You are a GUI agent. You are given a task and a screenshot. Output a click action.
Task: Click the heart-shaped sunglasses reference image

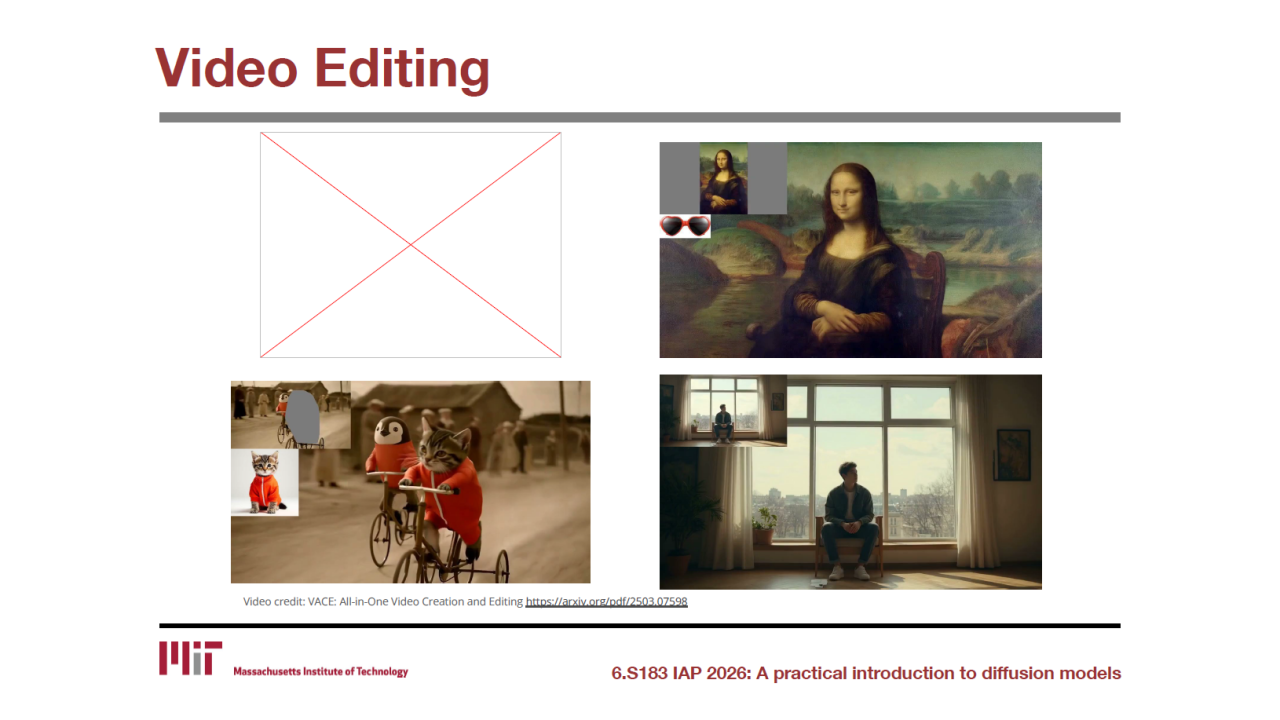pos(685,226)
